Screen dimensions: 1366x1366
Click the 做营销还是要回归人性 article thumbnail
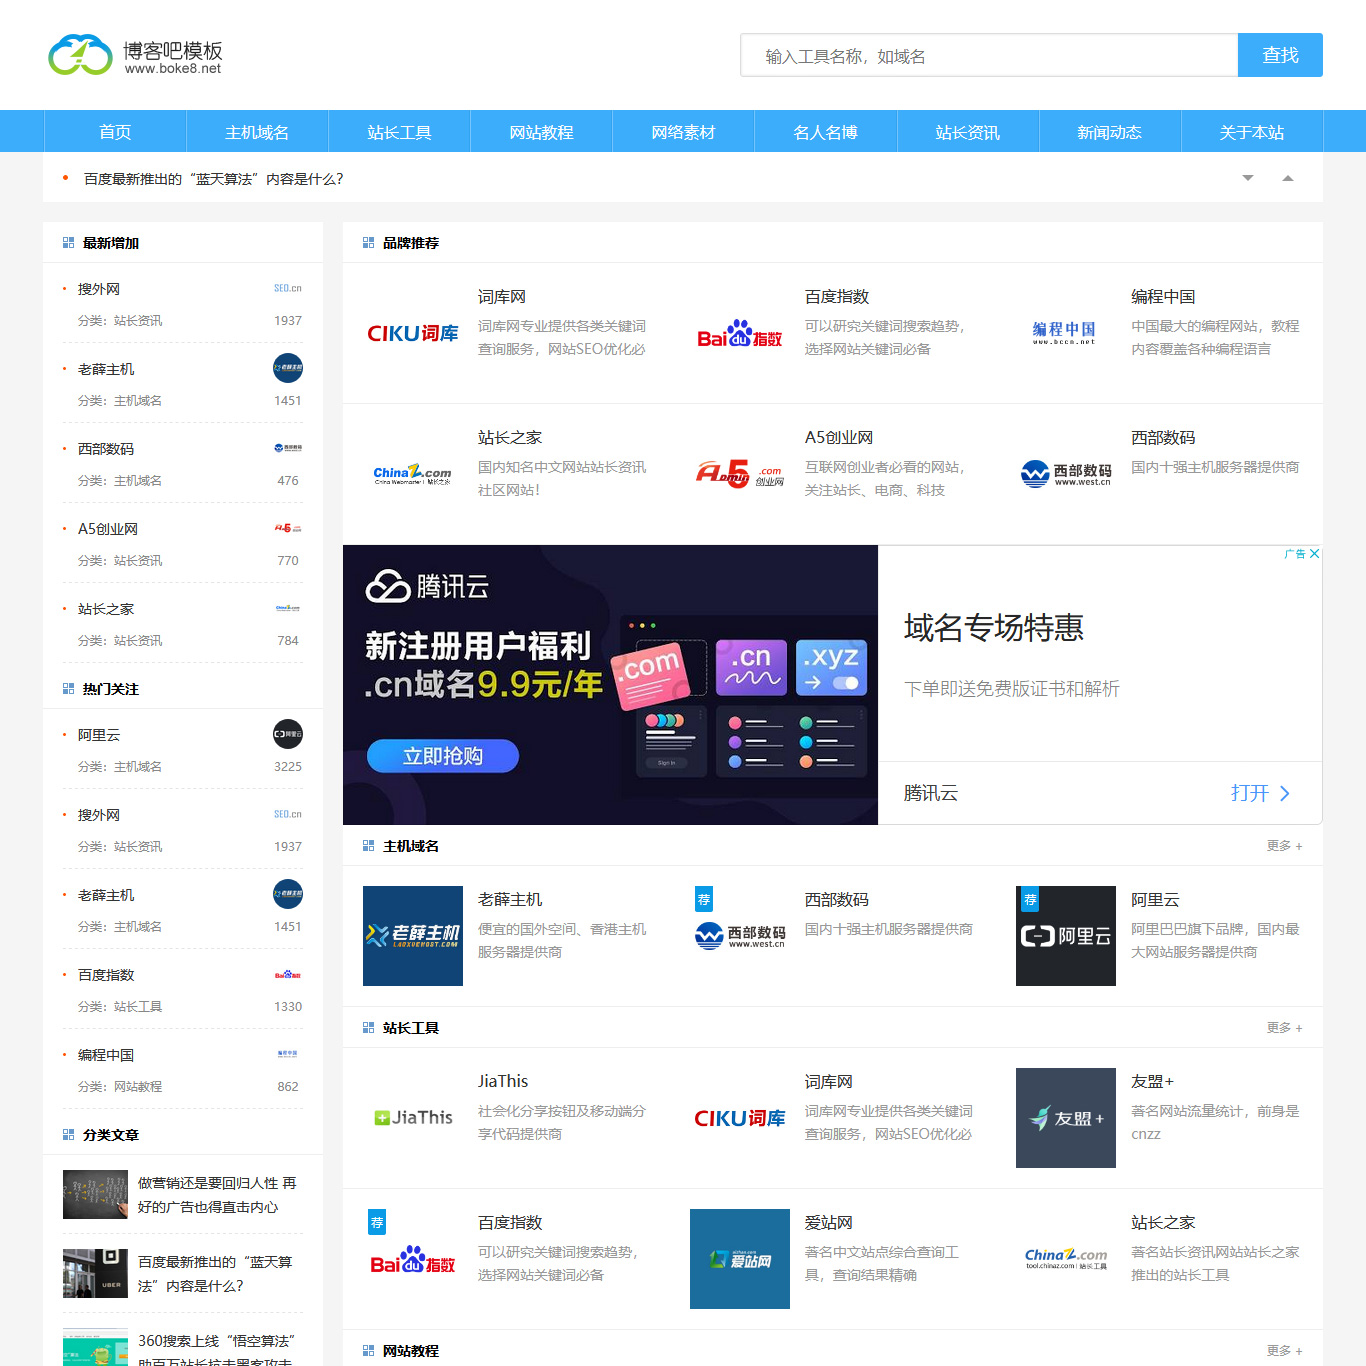click(95, 1194)
